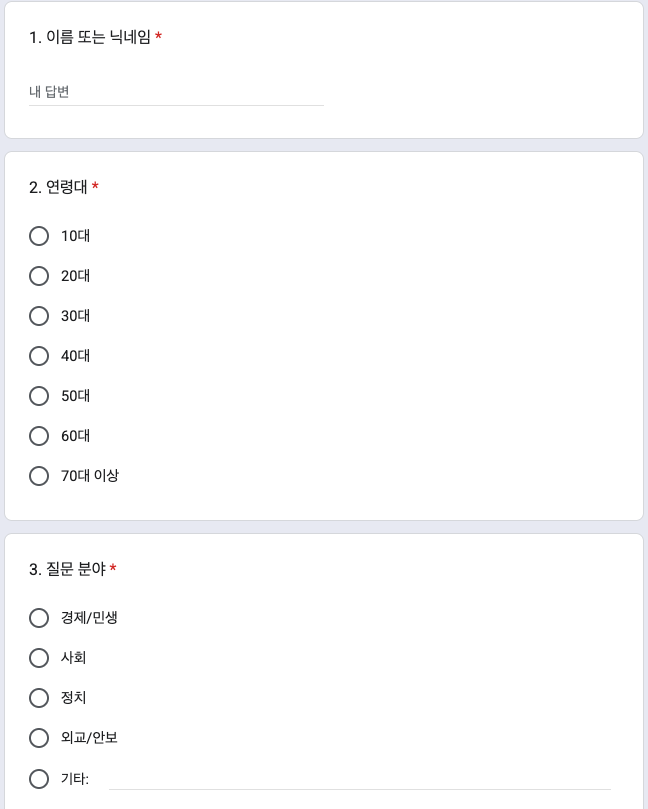The height and width of the screenshot is (809, 648).
Task: Choose the 기타 radio button
Action: click(39, 779)
